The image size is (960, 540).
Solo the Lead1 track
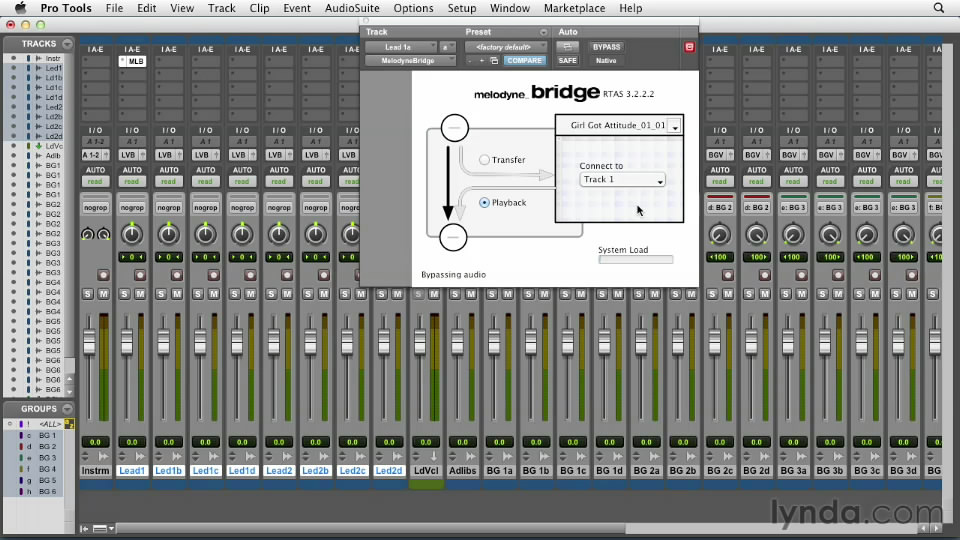click(x=124, y=294)
